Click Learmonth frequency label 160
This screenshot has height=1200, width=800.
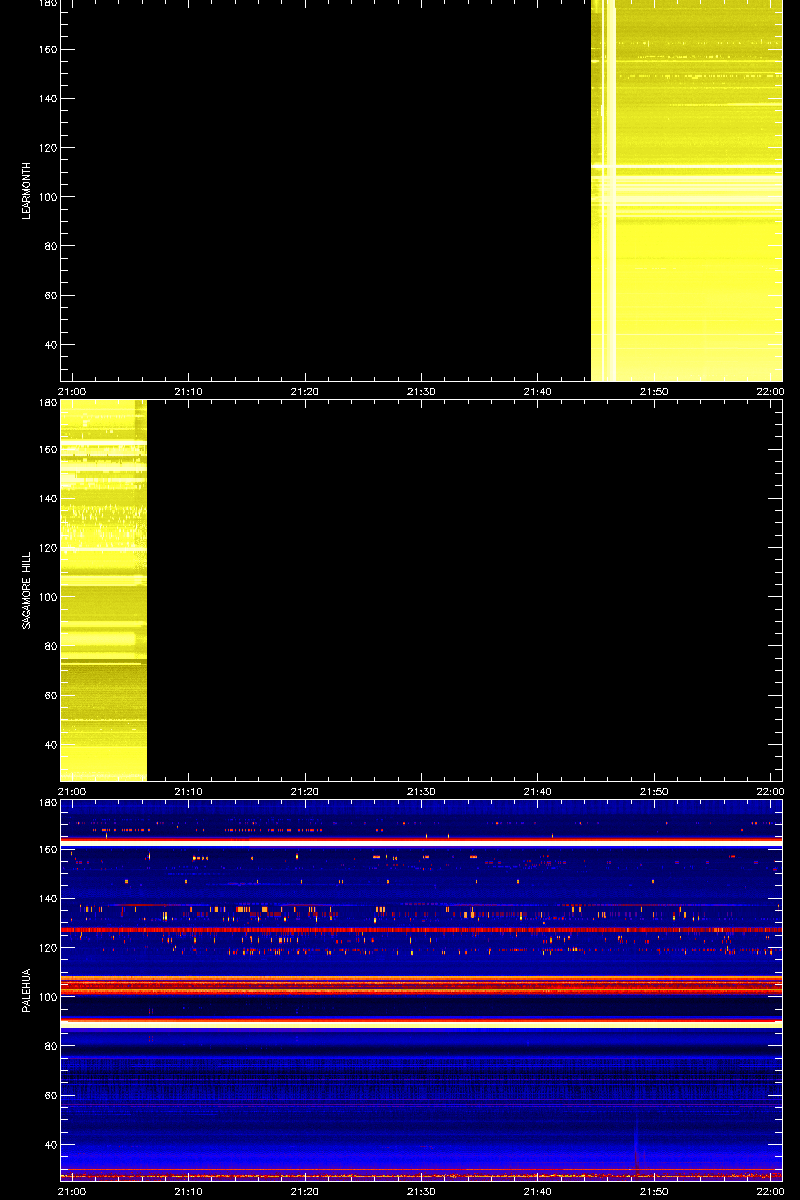click(x=46, y=49)
